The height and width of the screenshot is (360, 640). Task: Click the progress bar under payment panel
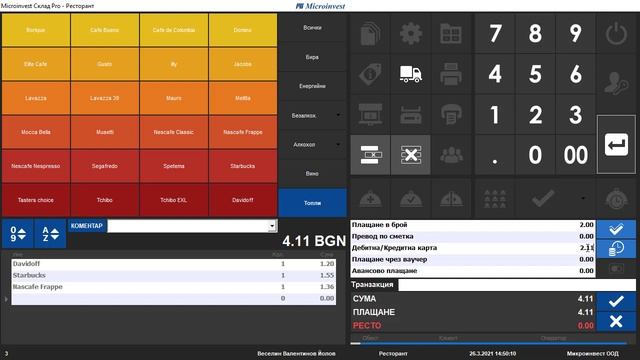point(489,343)
